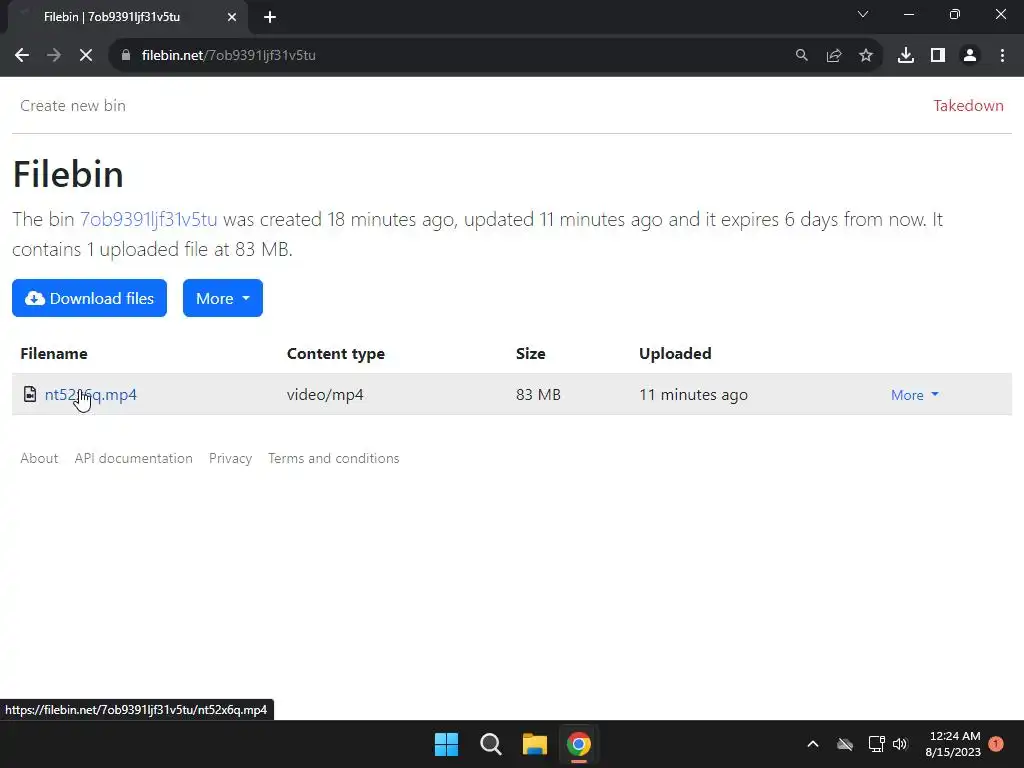
Task: Open File Explorer from the taskbar
Action: 534,744
